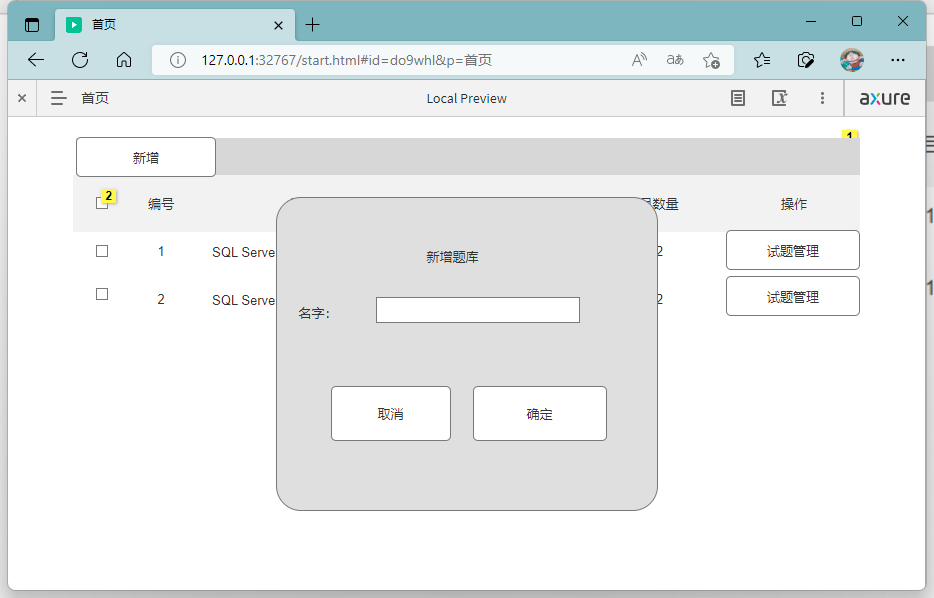
Task: Check the checkbox for row 1
Action: (102, 251)
